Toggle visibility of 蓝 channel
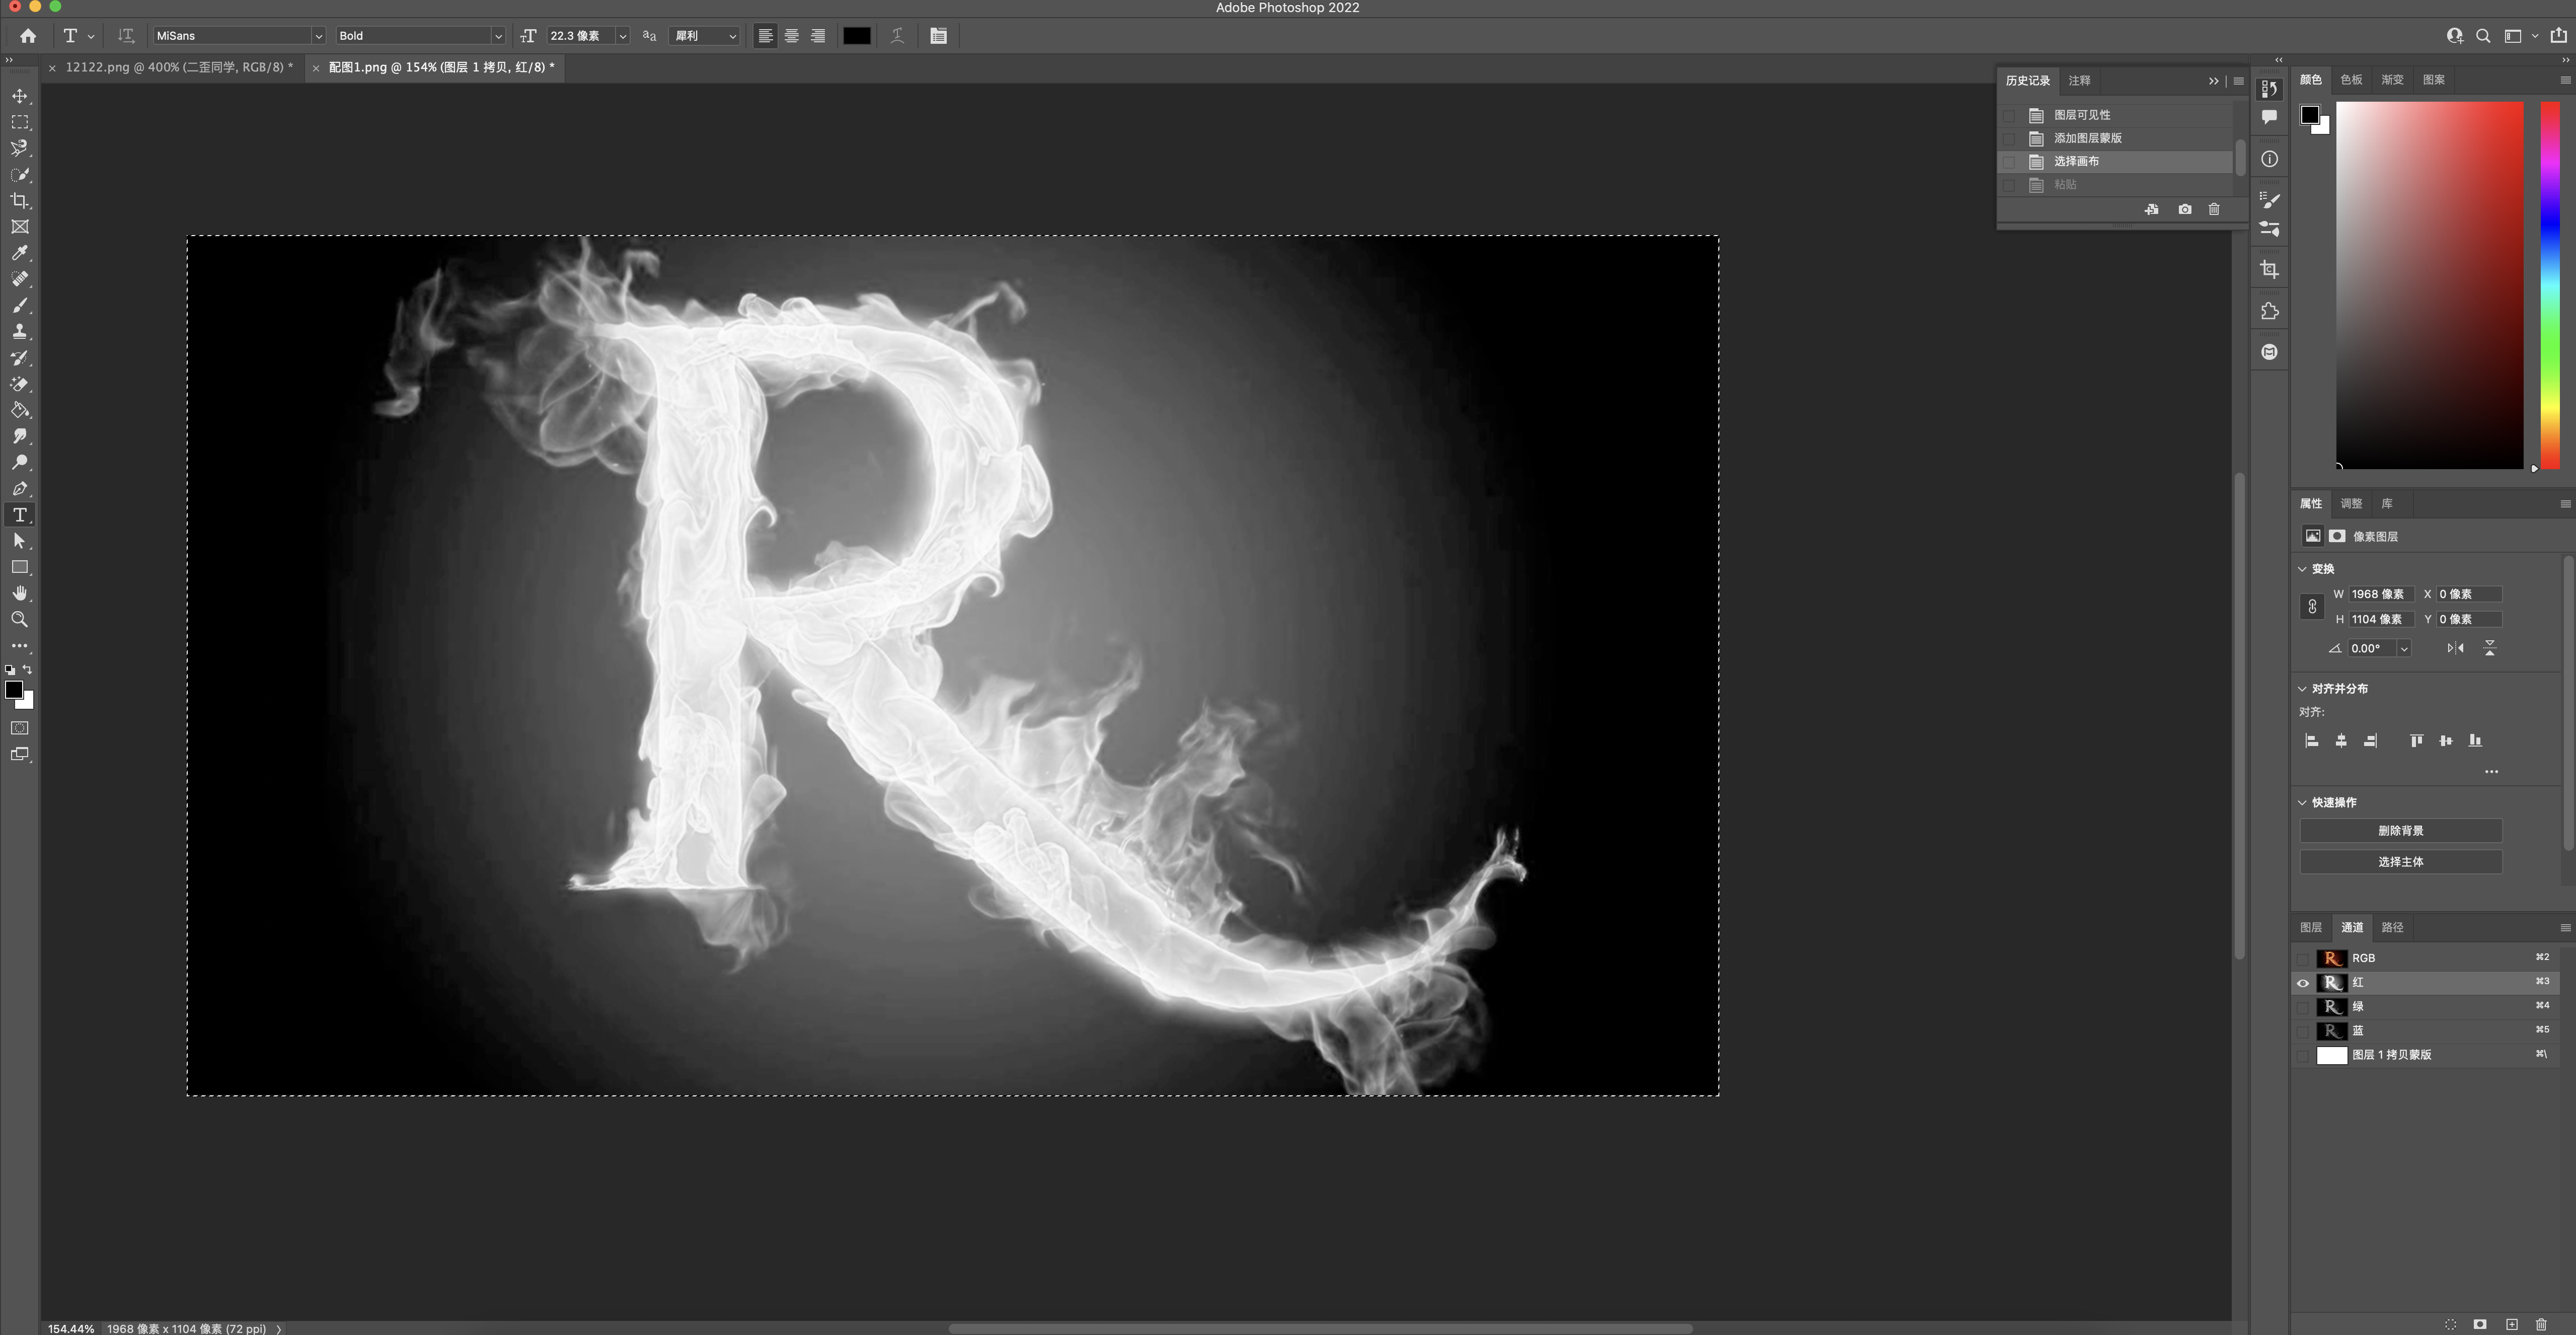Screen dimensions: 2576x1335 [2303, 1031]
